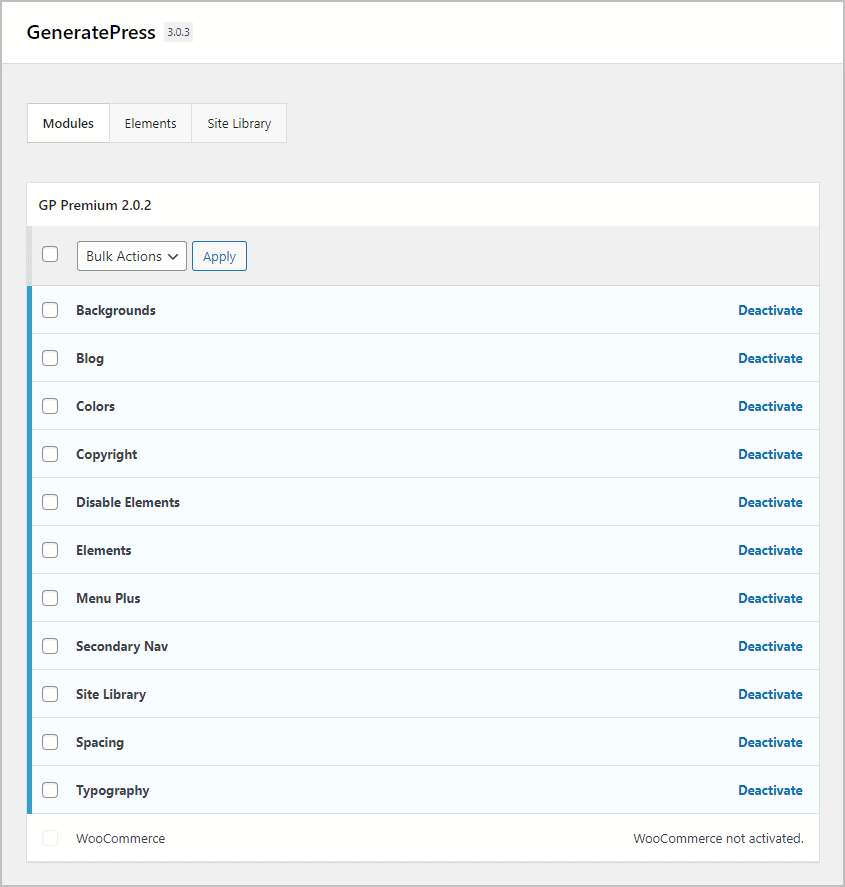Click the GP Premium 2.0.2 heading
845x887 pixels.
(95, 205)
